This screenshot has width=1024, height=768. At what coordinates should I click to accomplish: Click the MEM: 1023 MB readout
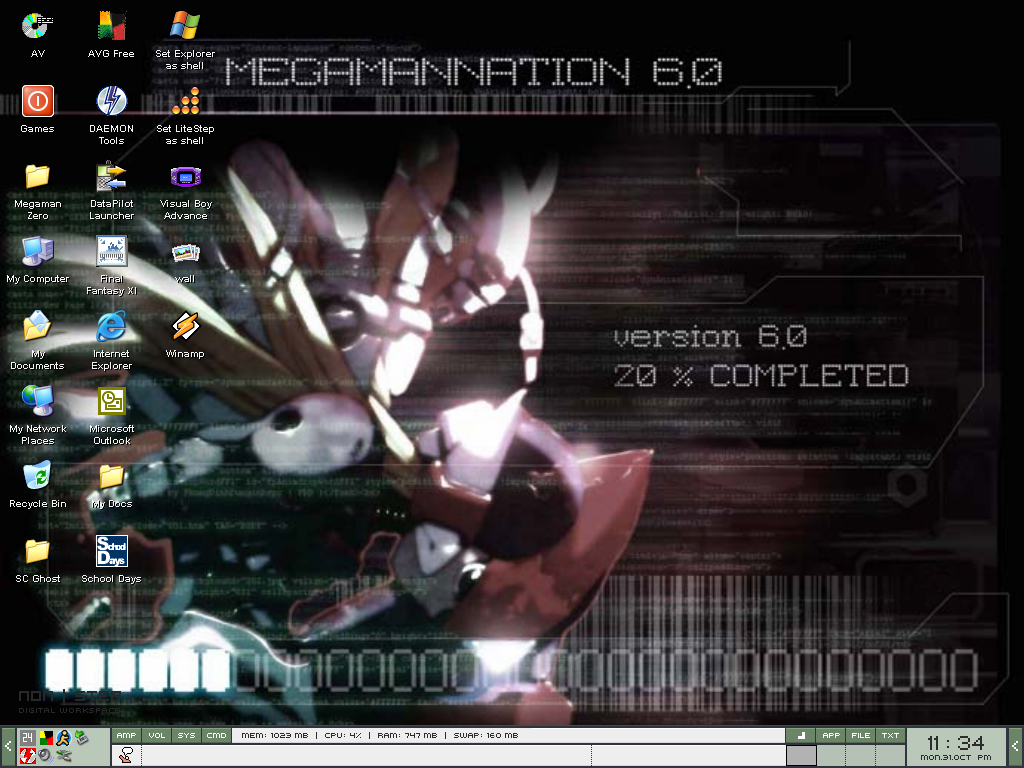(274, 735)
